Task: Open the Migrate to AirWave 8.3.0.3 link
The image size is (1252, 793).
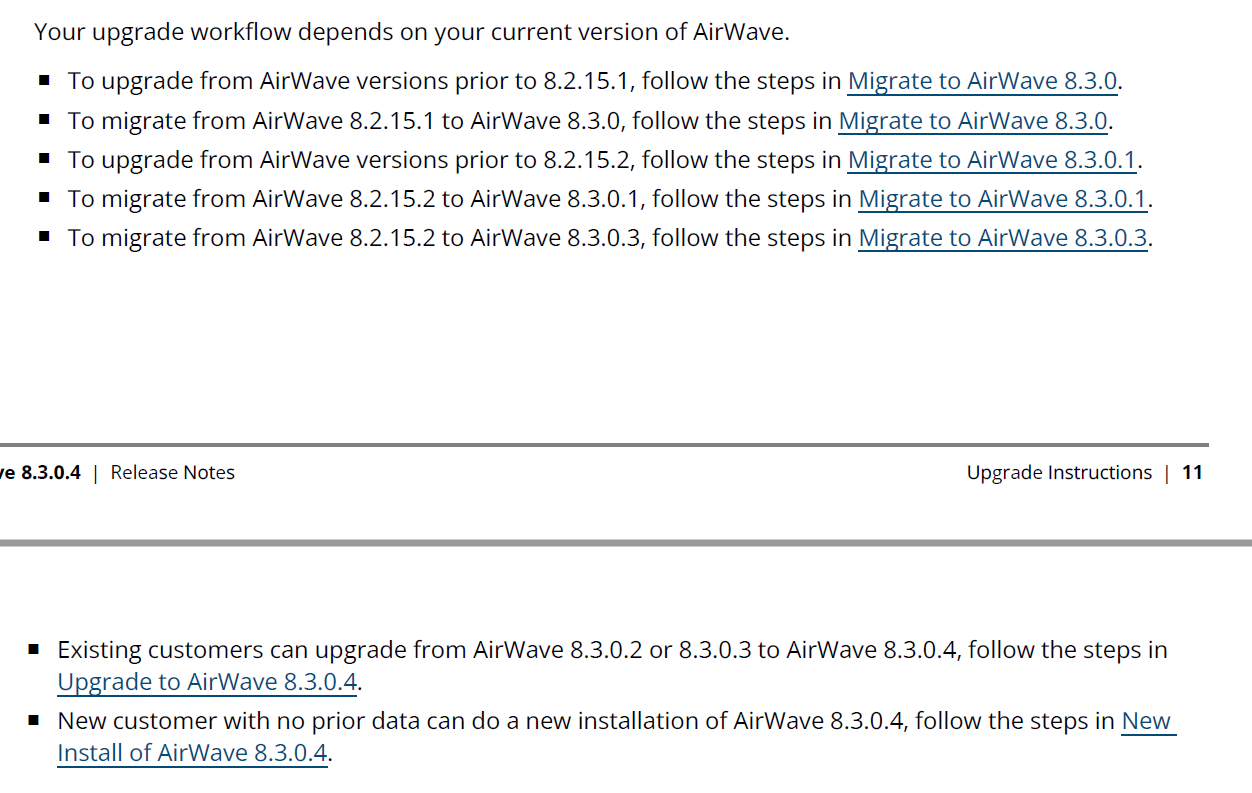Action: (1002, 238)
